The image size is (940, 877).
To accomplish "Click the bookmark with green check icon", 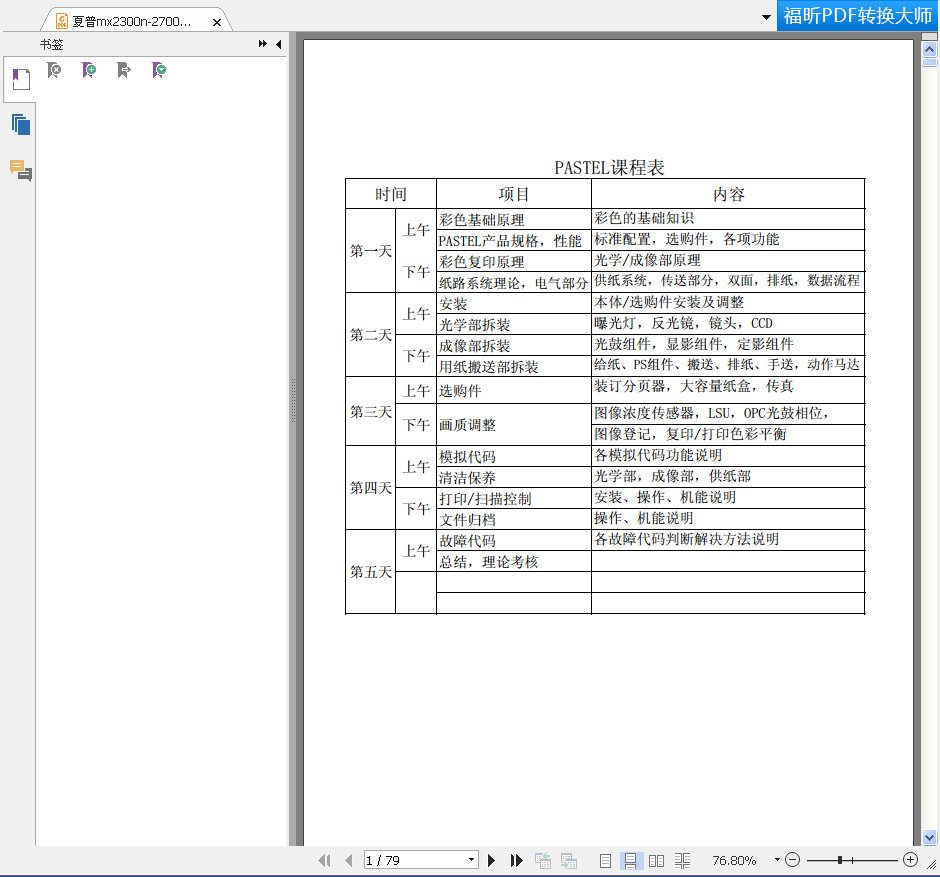I will click(x=159, y=70).
